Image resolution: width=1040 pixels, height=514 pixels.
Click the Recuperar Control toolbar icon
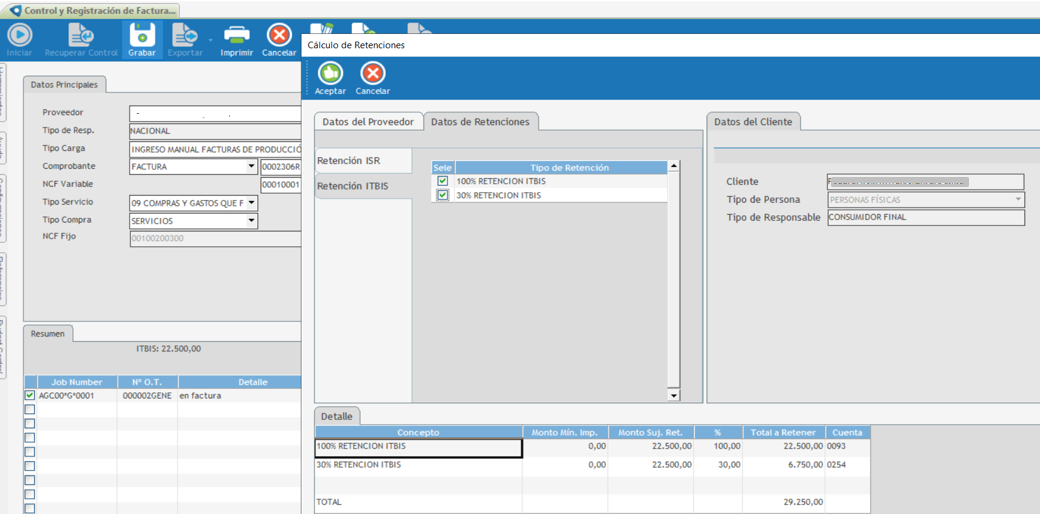click(x=82, y=34)
